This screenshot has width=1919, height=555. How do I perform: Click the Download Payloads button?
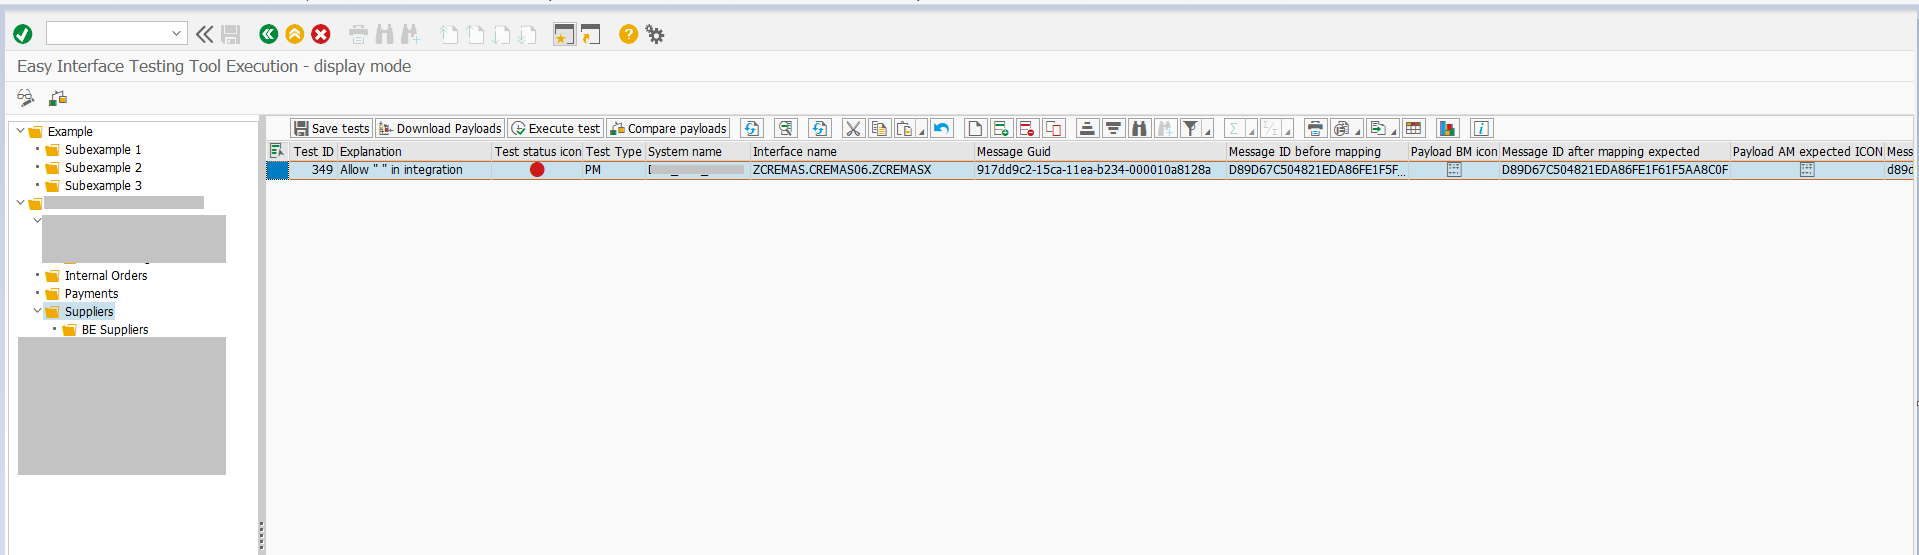tap(440, 129)
